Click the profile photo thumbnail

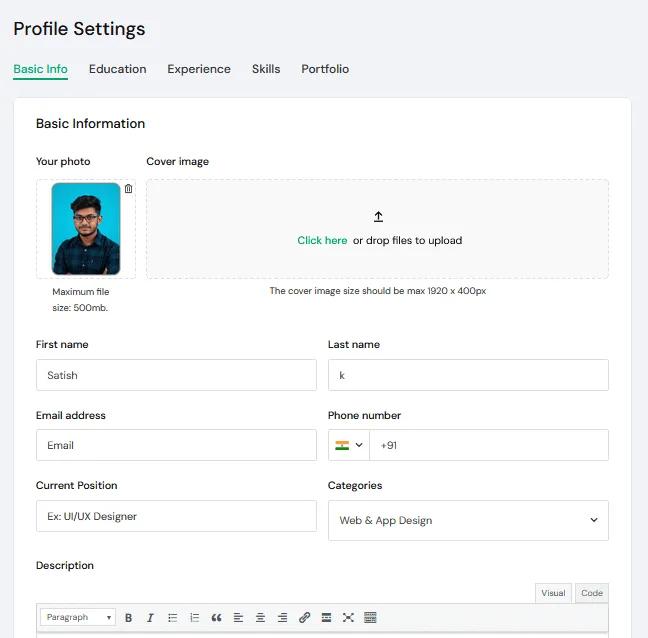point(86,229)
